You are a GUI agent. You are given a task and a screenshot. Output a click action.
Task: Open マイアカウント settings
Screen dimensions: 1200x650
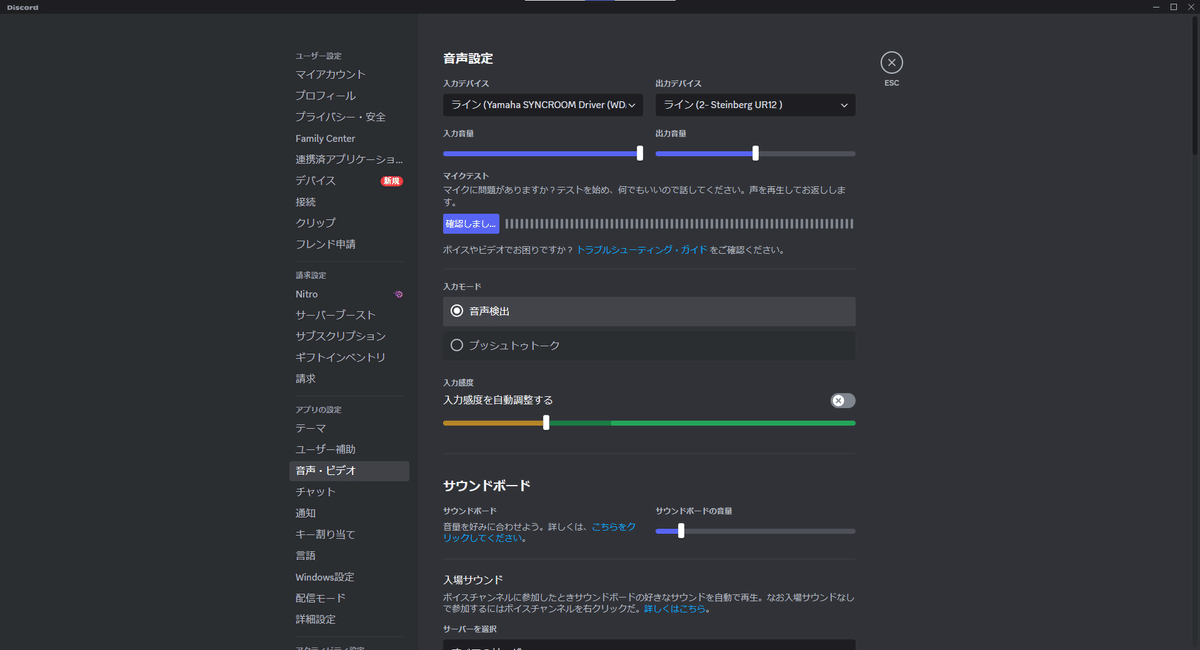(x=349, y=74)
